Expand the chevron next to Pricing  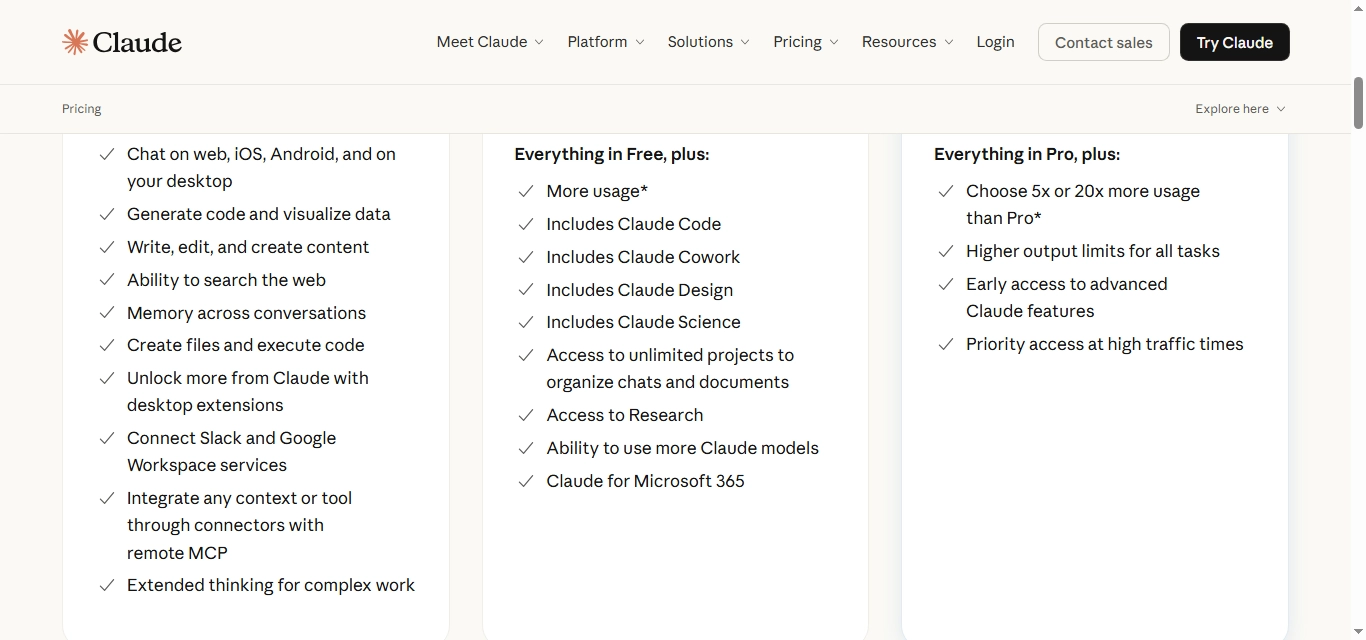click(x=834, y=42)
